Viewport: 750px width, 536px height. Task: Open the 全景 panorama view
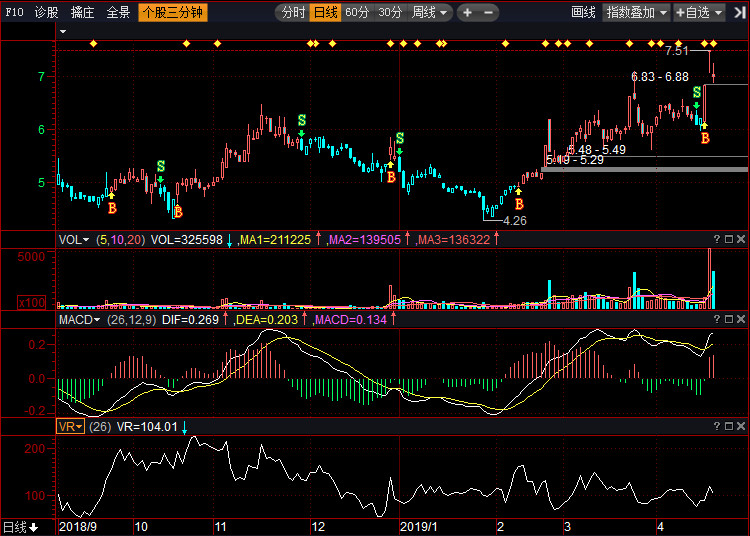tap(118, 12)
